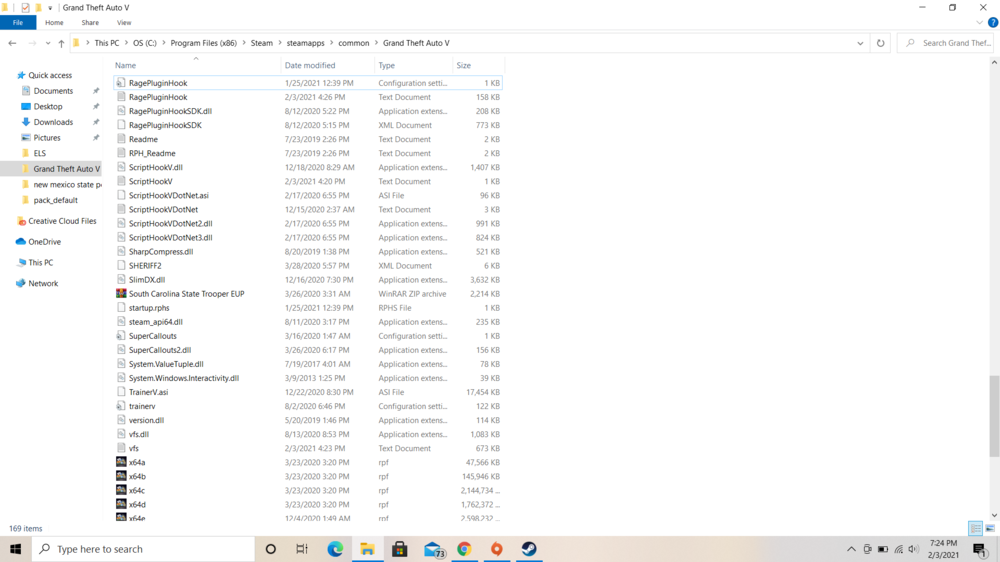Open Task View on the taskbar

tap(302, 549)
